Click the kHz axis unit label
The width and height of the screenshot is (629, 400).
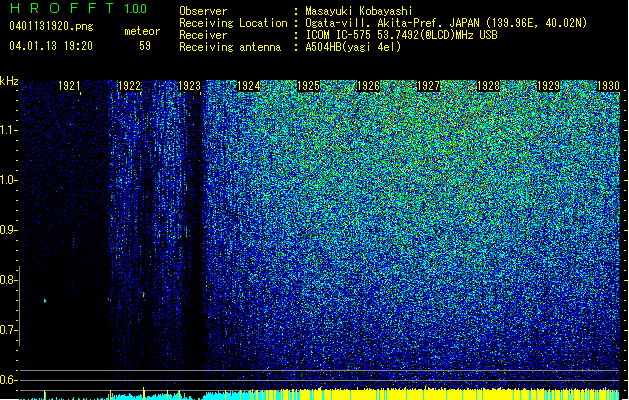[9, 81]
